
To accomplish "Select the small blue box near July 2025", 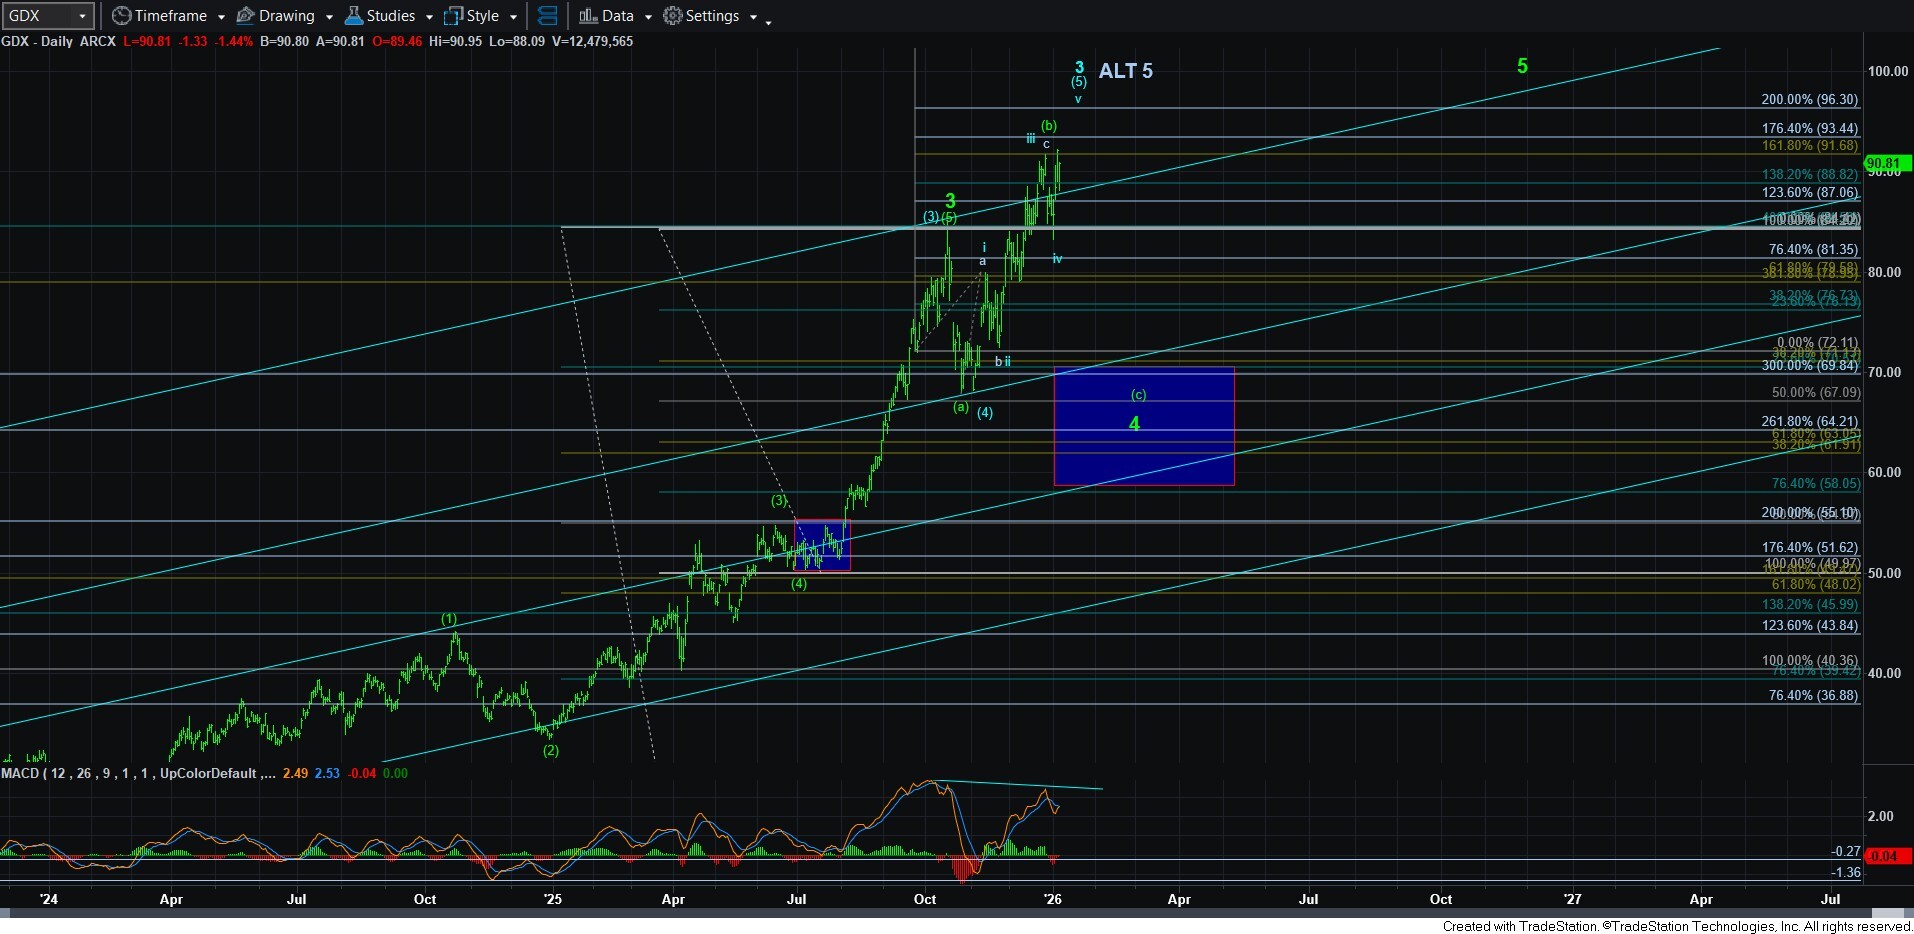I will point(822,545).
